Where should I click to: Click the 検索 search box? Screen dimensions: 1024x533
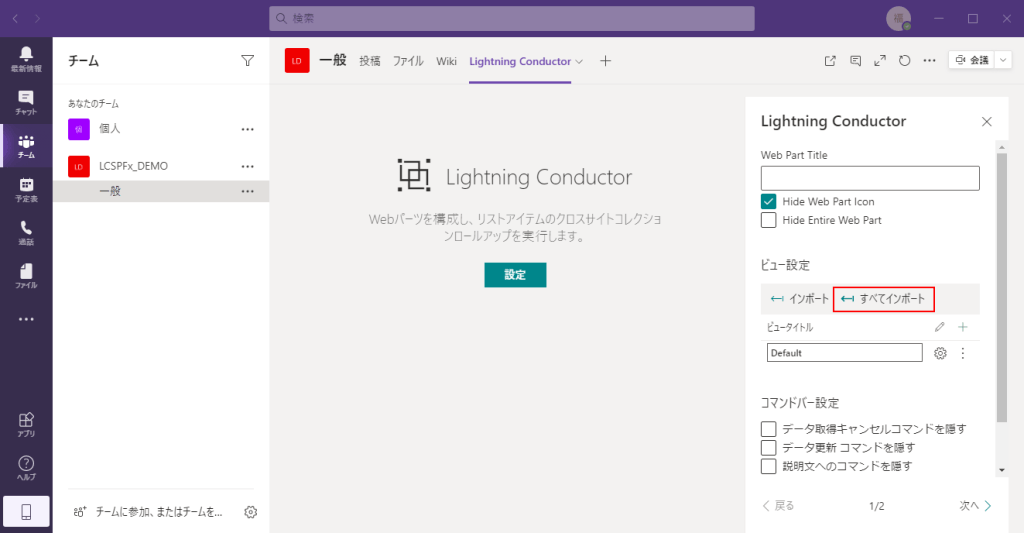512,18
